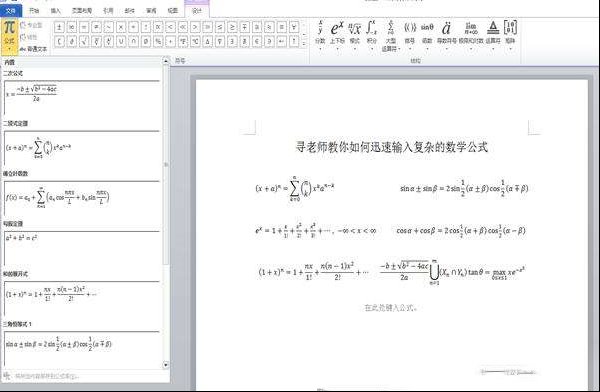Open the Radical structure gallery
600x392 pixels.
point(355,34)
